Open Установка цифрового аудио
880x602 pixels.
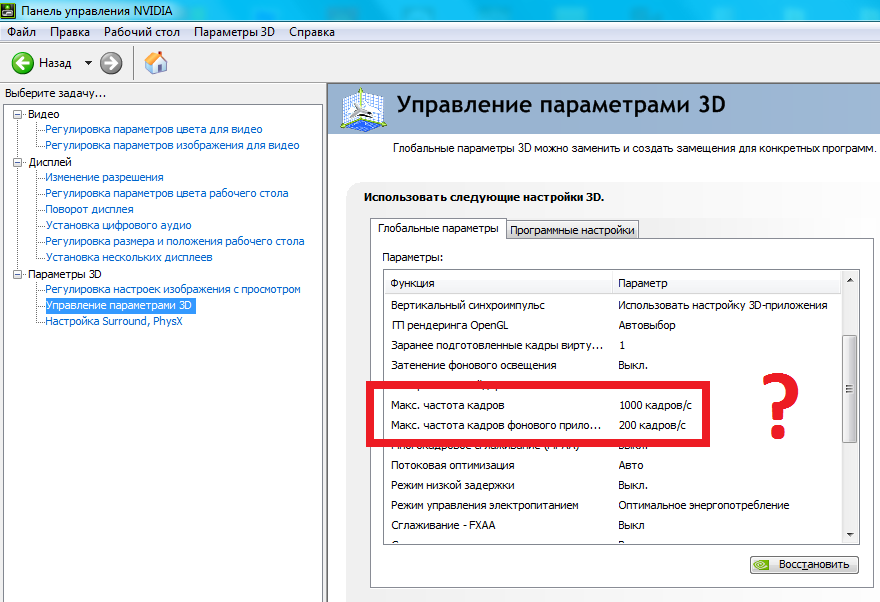[118, 225]
